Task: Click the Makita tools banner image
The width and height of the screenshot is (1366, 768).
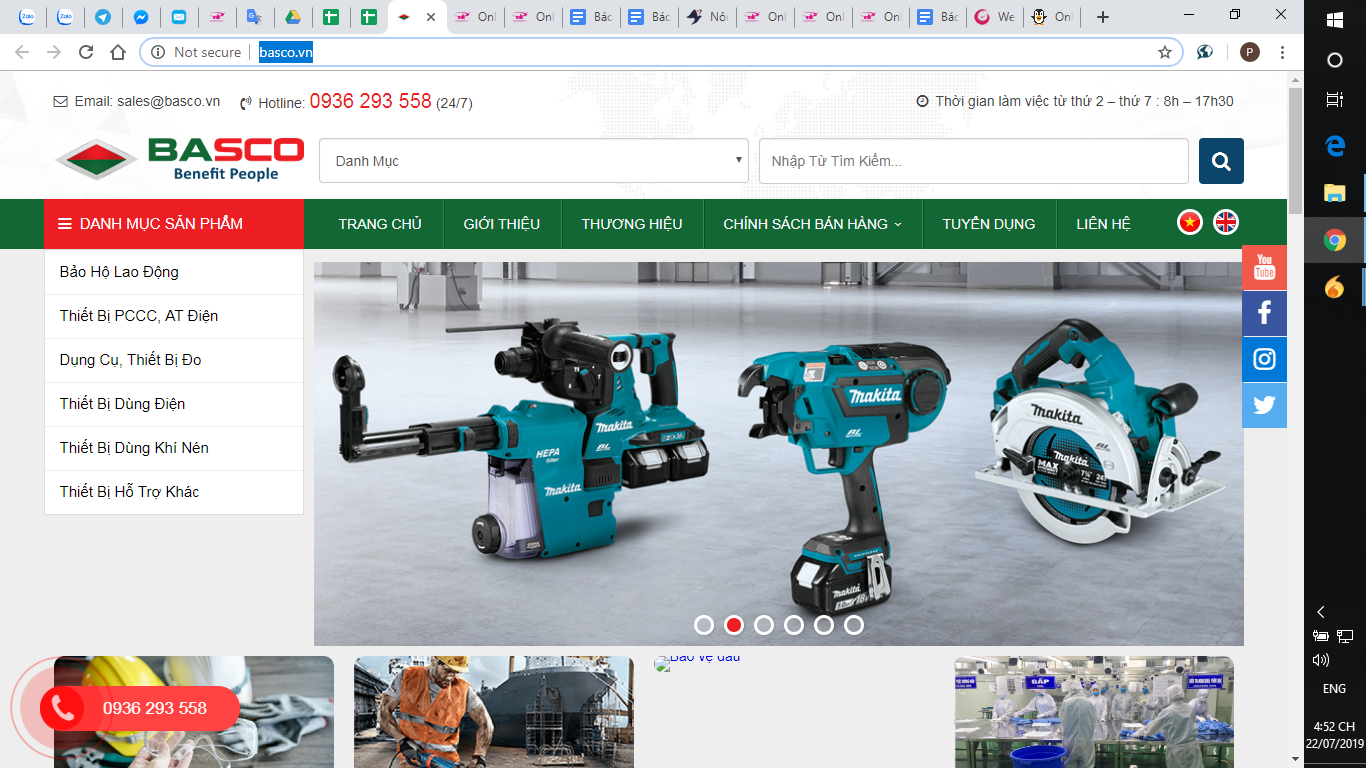Action: 779,453
